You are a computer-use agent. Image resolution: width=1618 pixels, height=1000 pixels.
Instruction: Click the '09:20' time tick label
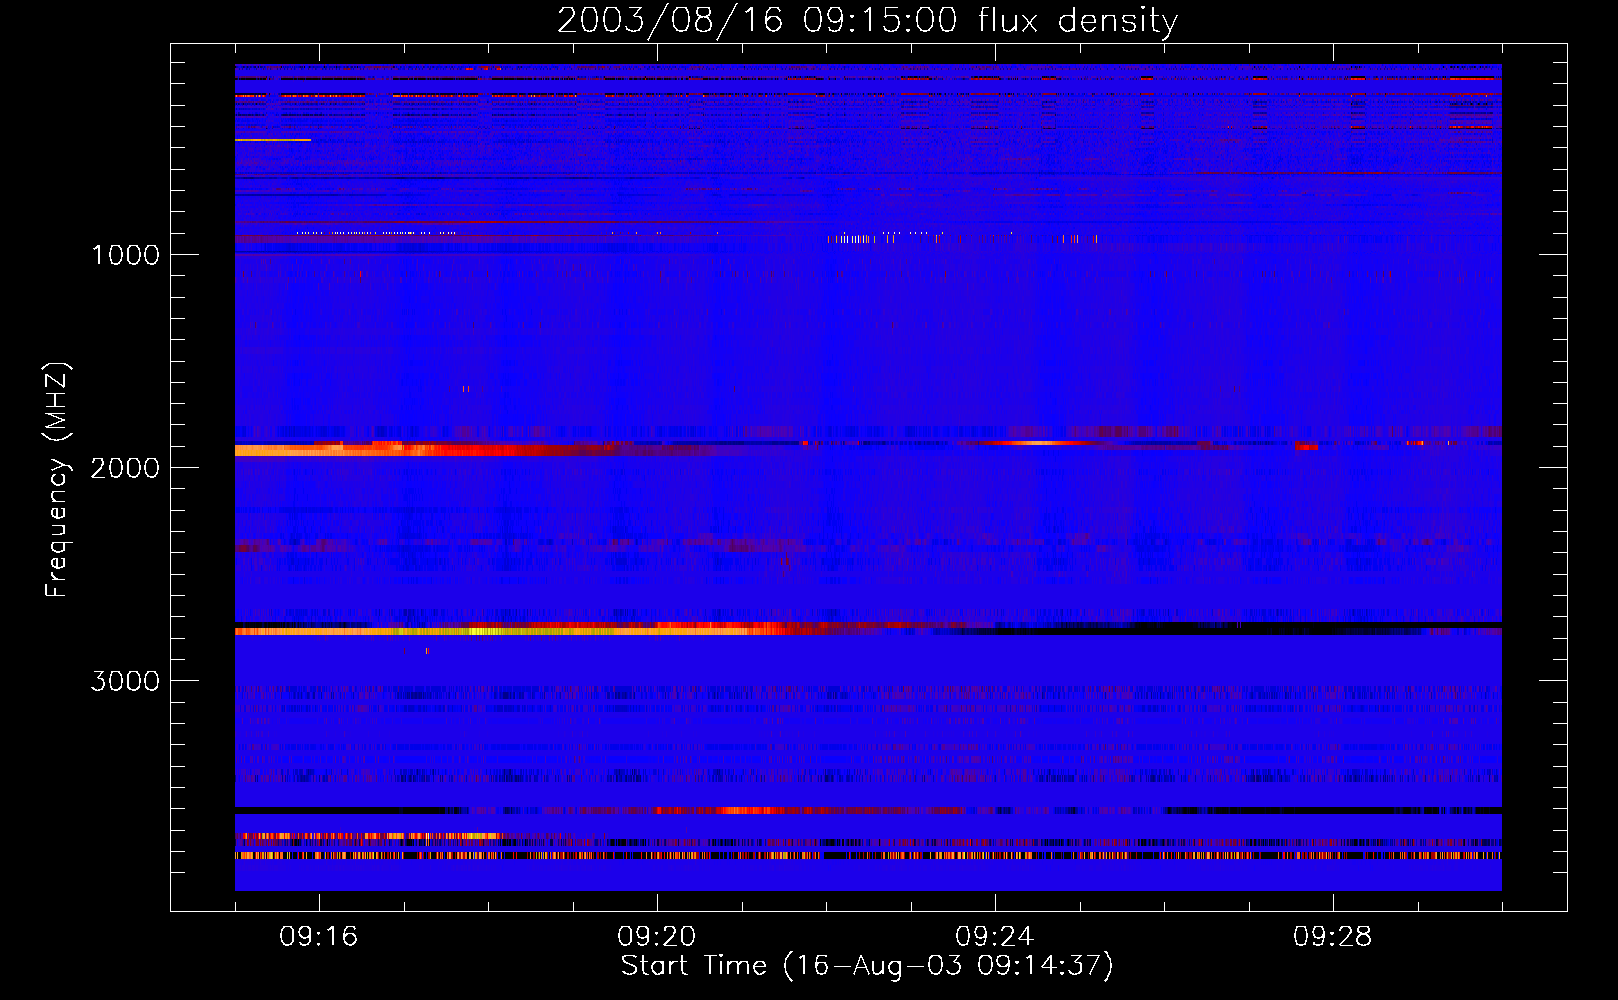click(657, 937)
